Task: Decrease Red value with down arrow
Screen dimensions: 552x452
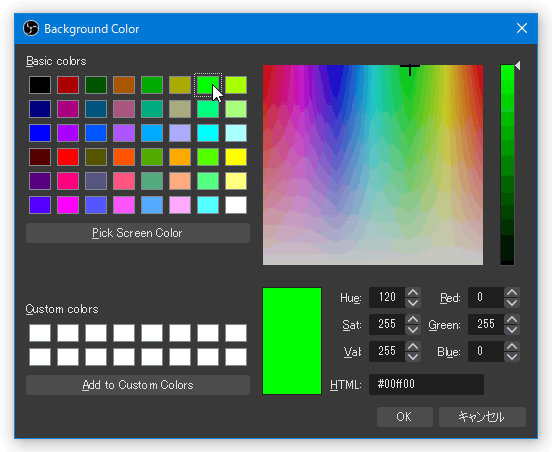Action: point(512,303)
